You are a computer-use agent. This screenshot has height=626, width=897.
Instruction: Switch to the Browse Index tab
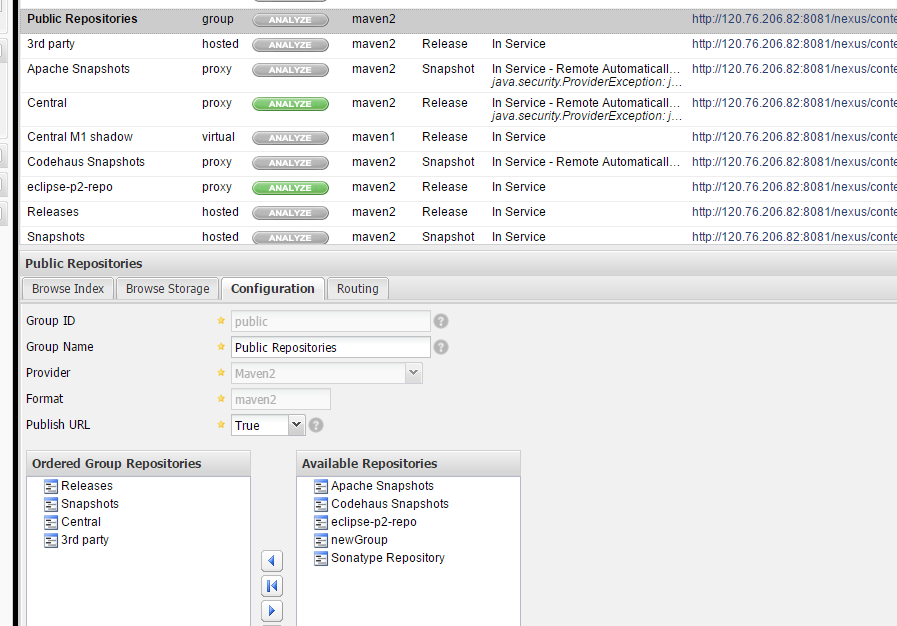pyautogui.click(x=68, y=289)
